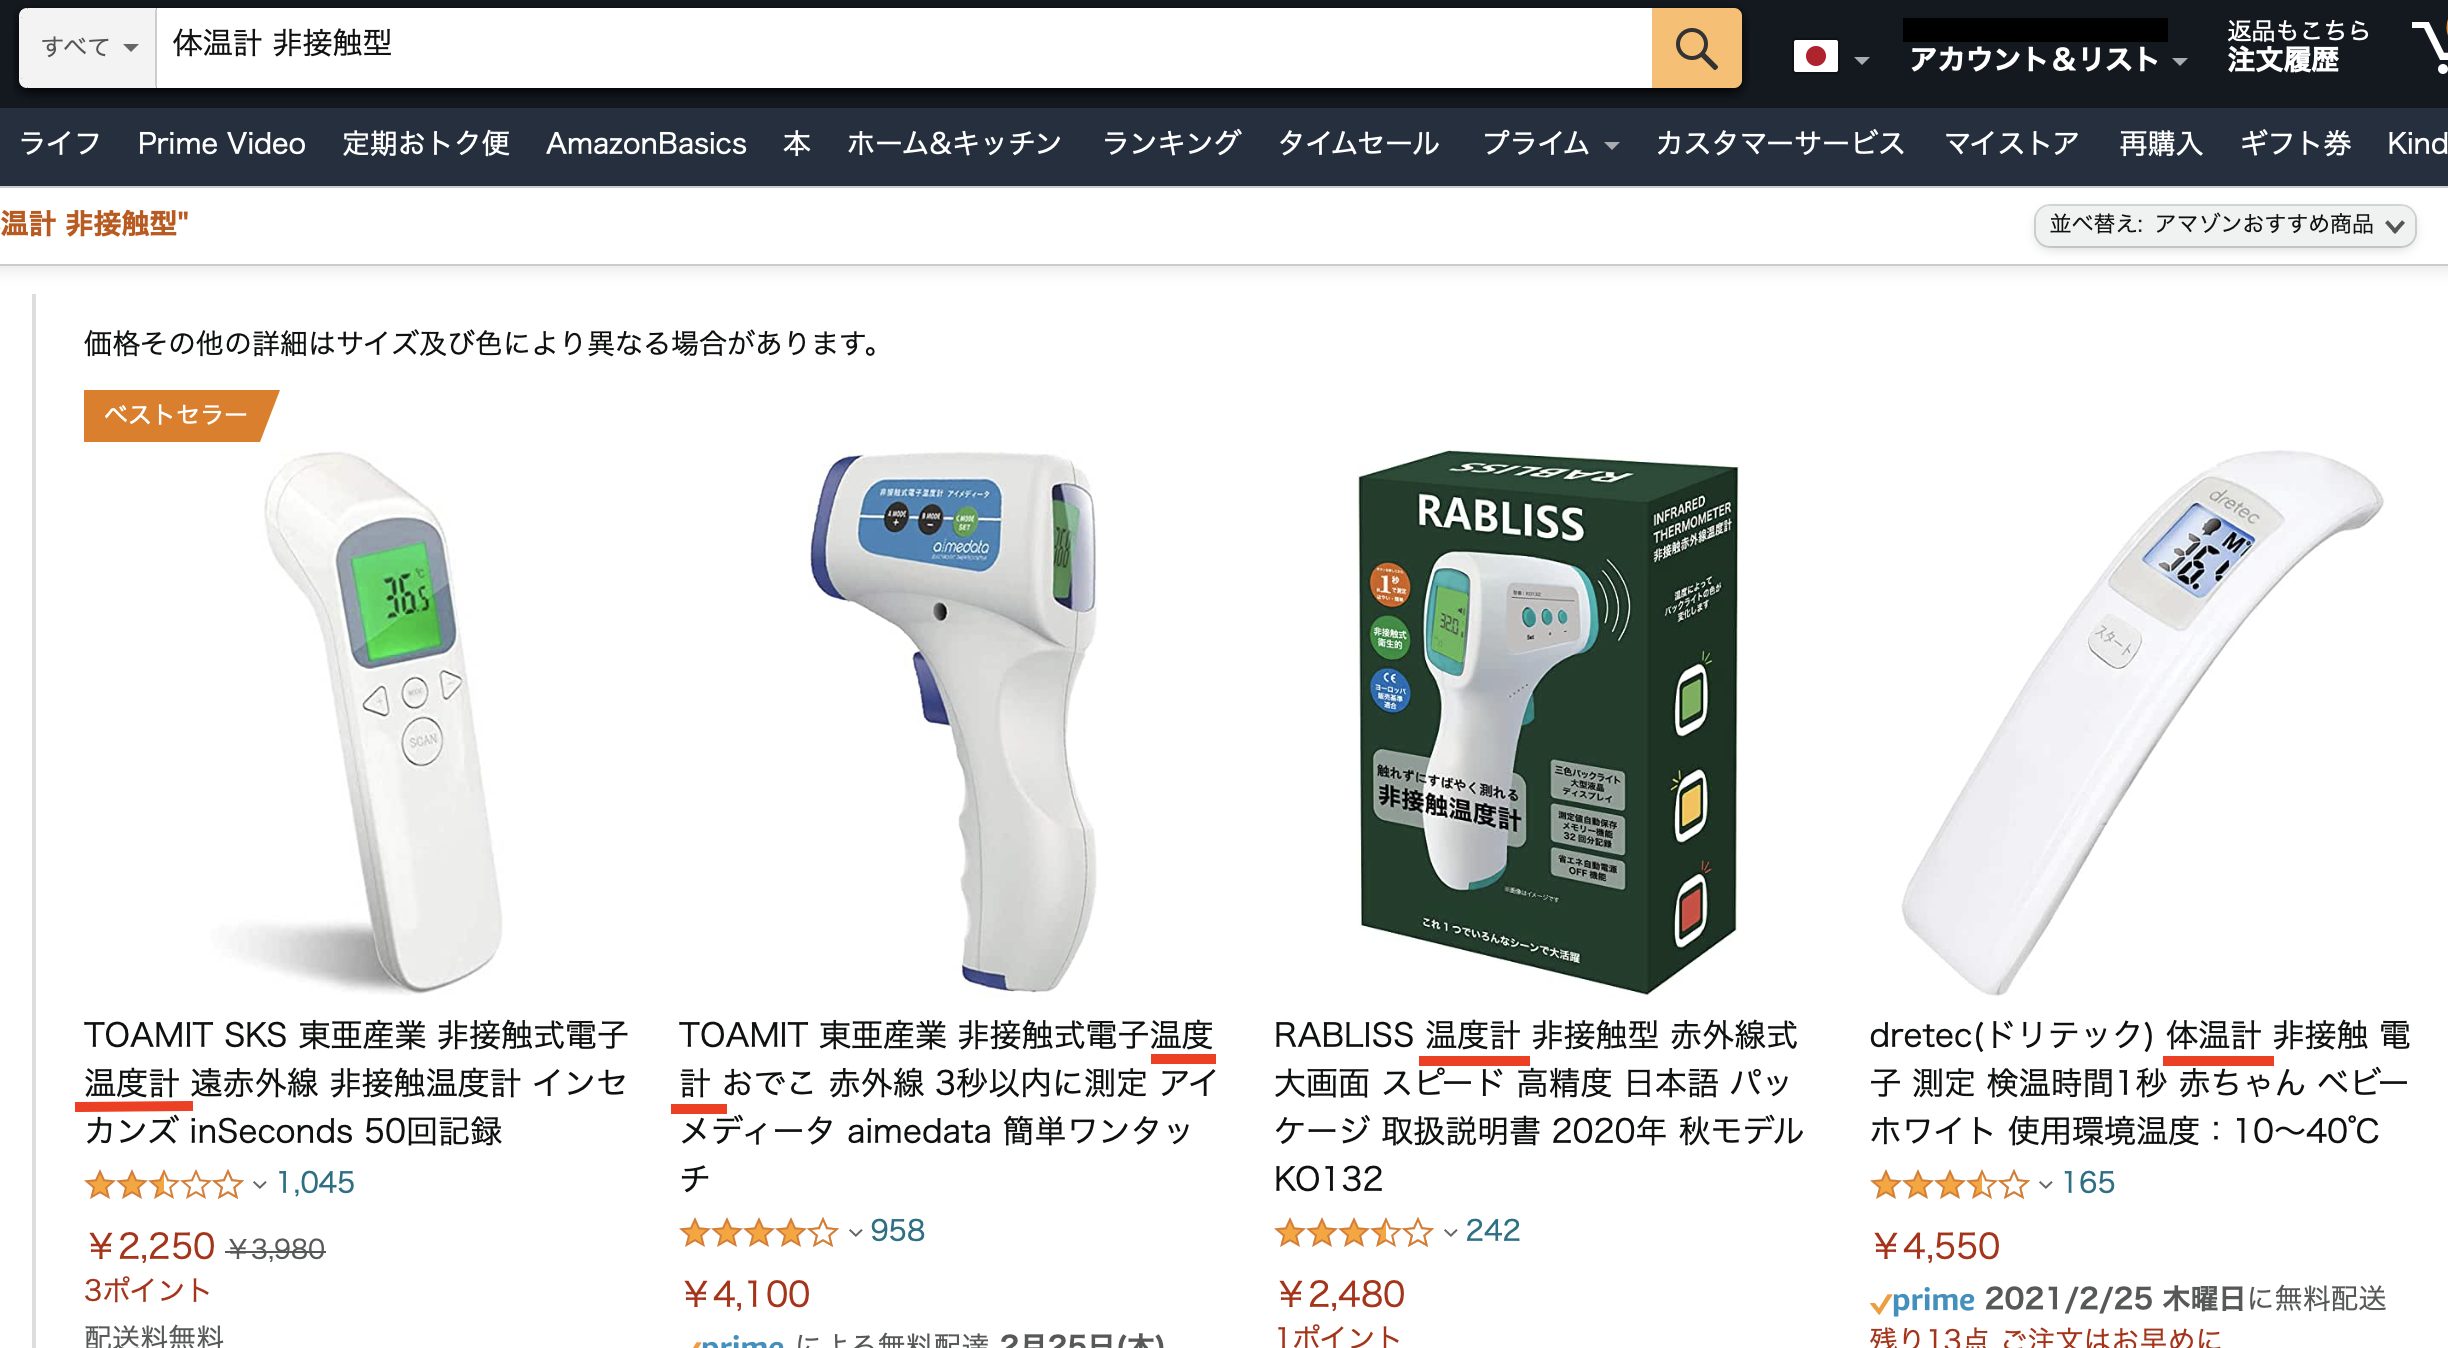2448x1348 pixels.
Task: Click the ベストセラー badge
Action: tap(177, 415)
